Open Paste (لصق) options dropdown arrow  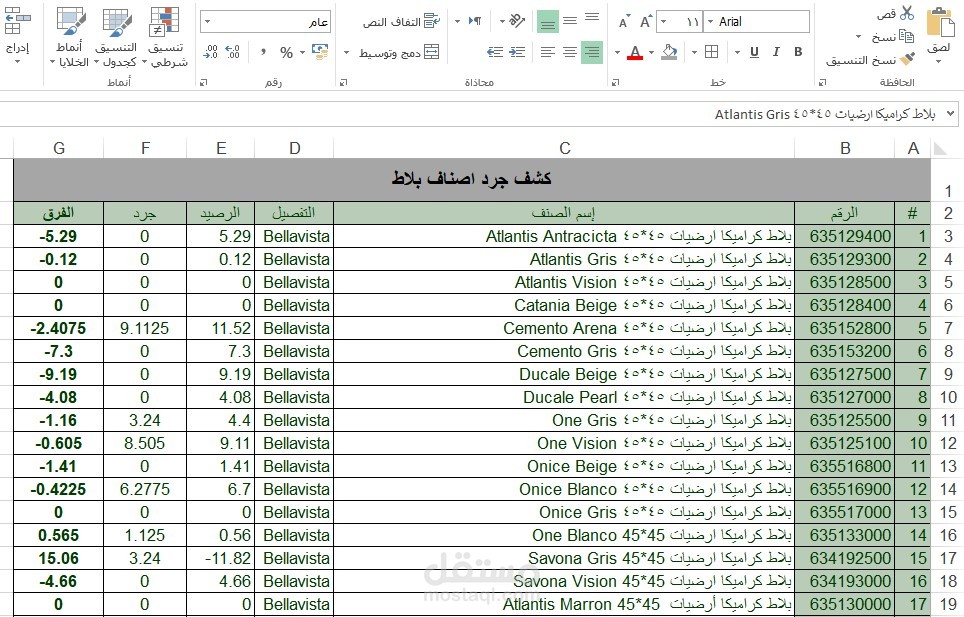click(939, 61)
